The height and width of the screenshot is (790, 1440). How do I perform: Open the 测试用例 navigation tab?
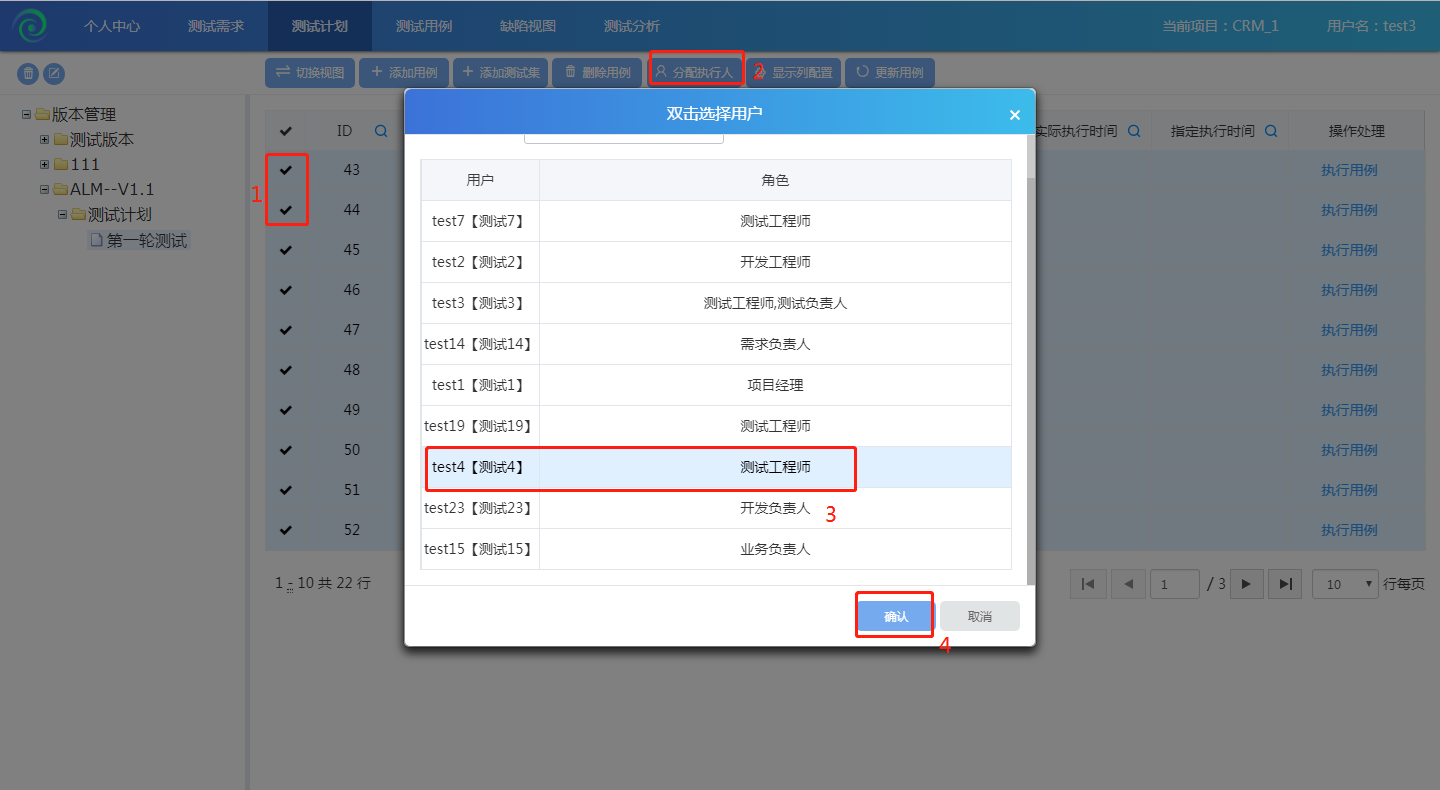point(423,26)
